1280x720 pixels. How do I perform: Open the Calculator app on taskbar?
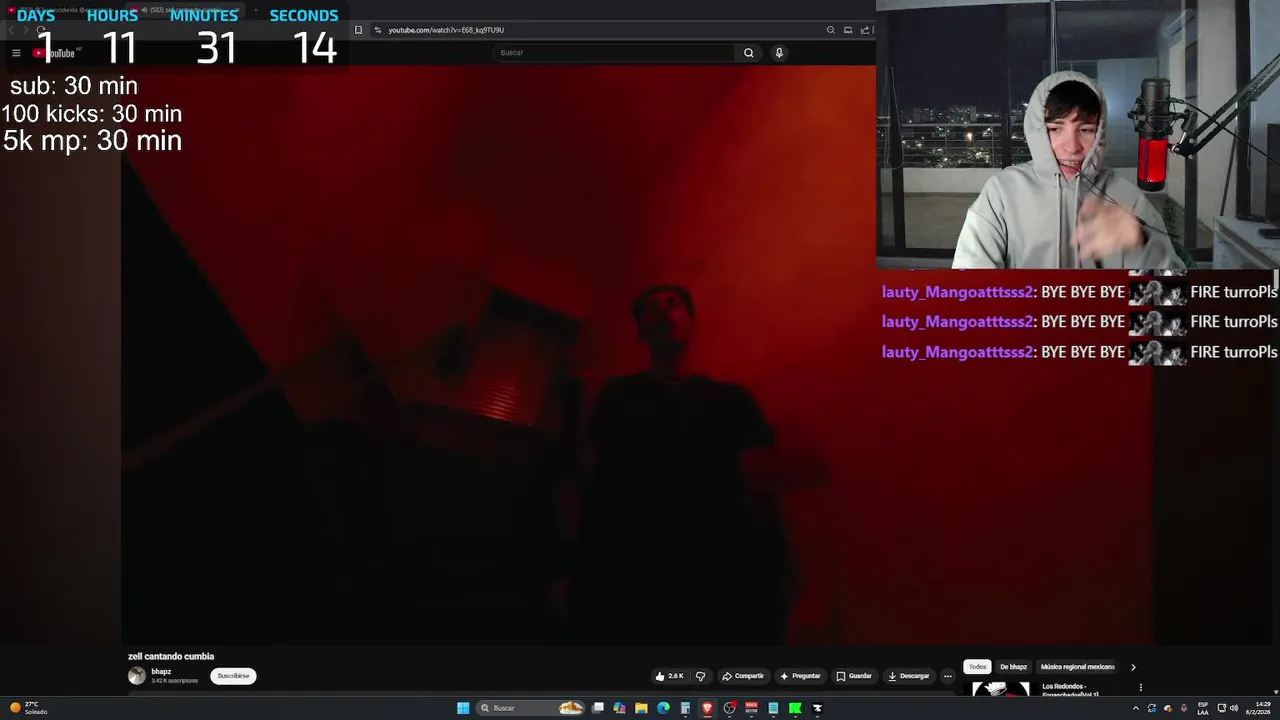pyautogui.click(x=685, y=708)
